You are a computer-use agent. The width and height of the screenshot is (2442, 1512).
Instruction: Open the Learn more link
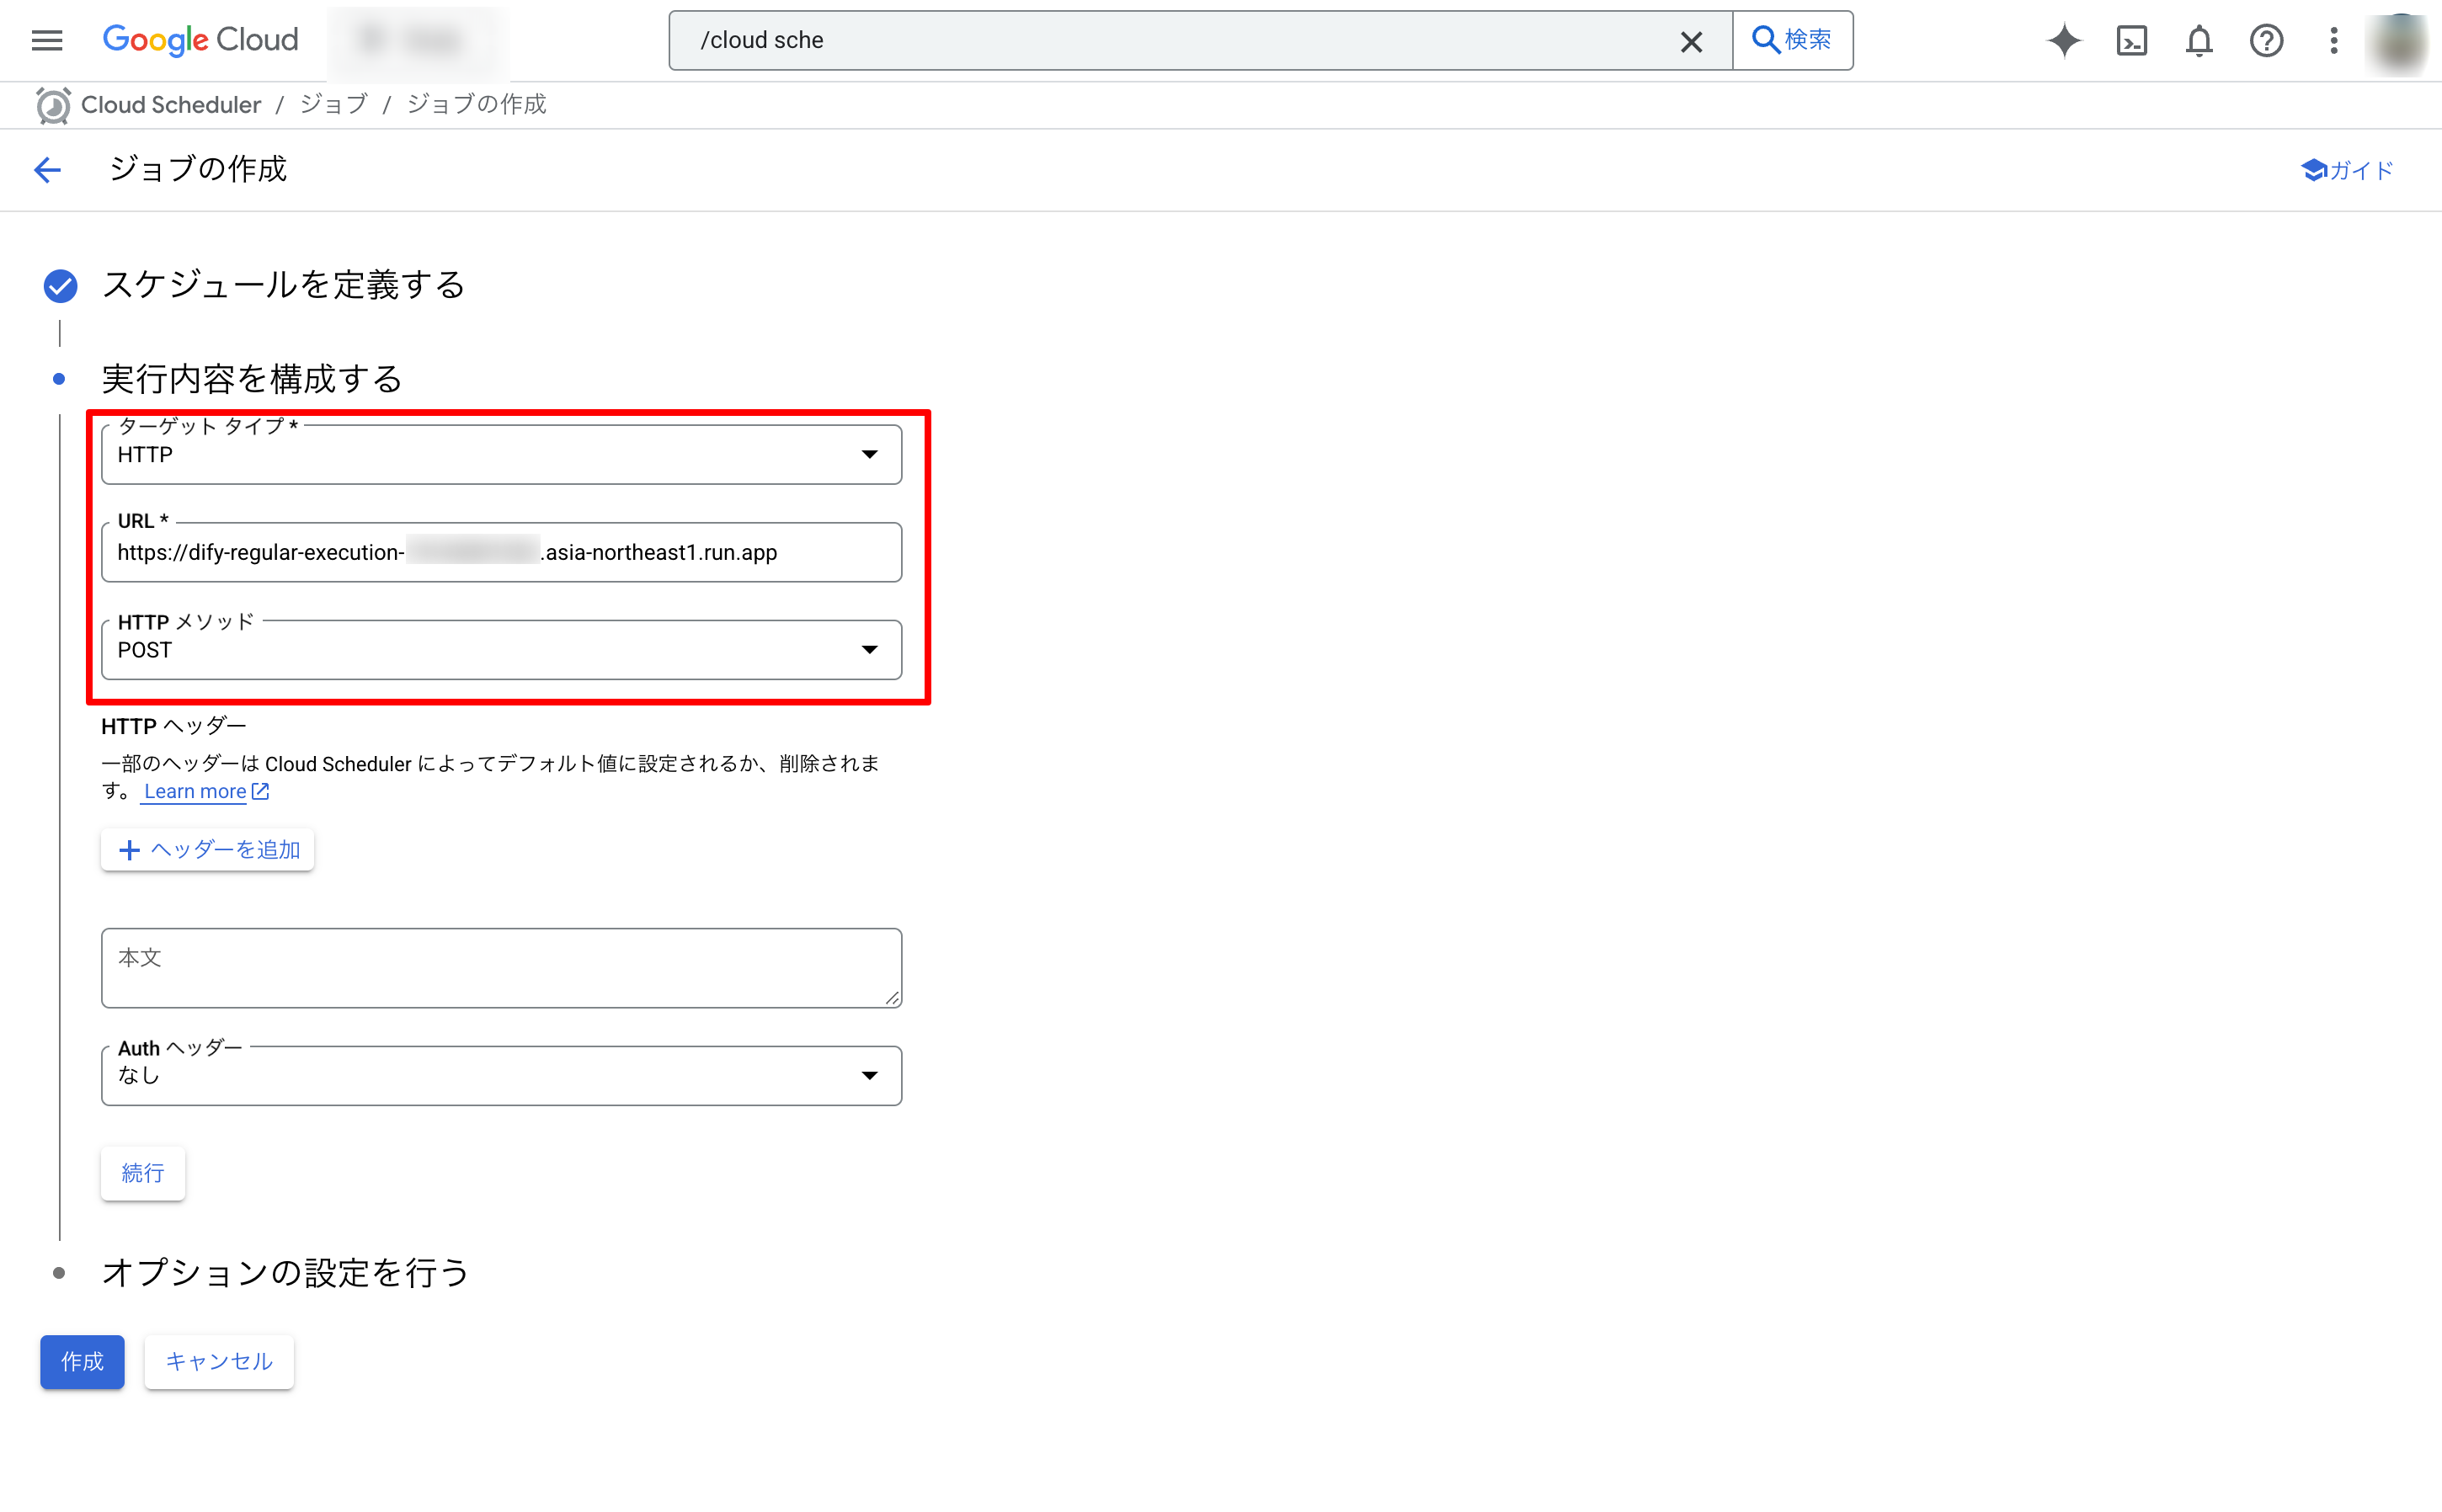[196, 792]
